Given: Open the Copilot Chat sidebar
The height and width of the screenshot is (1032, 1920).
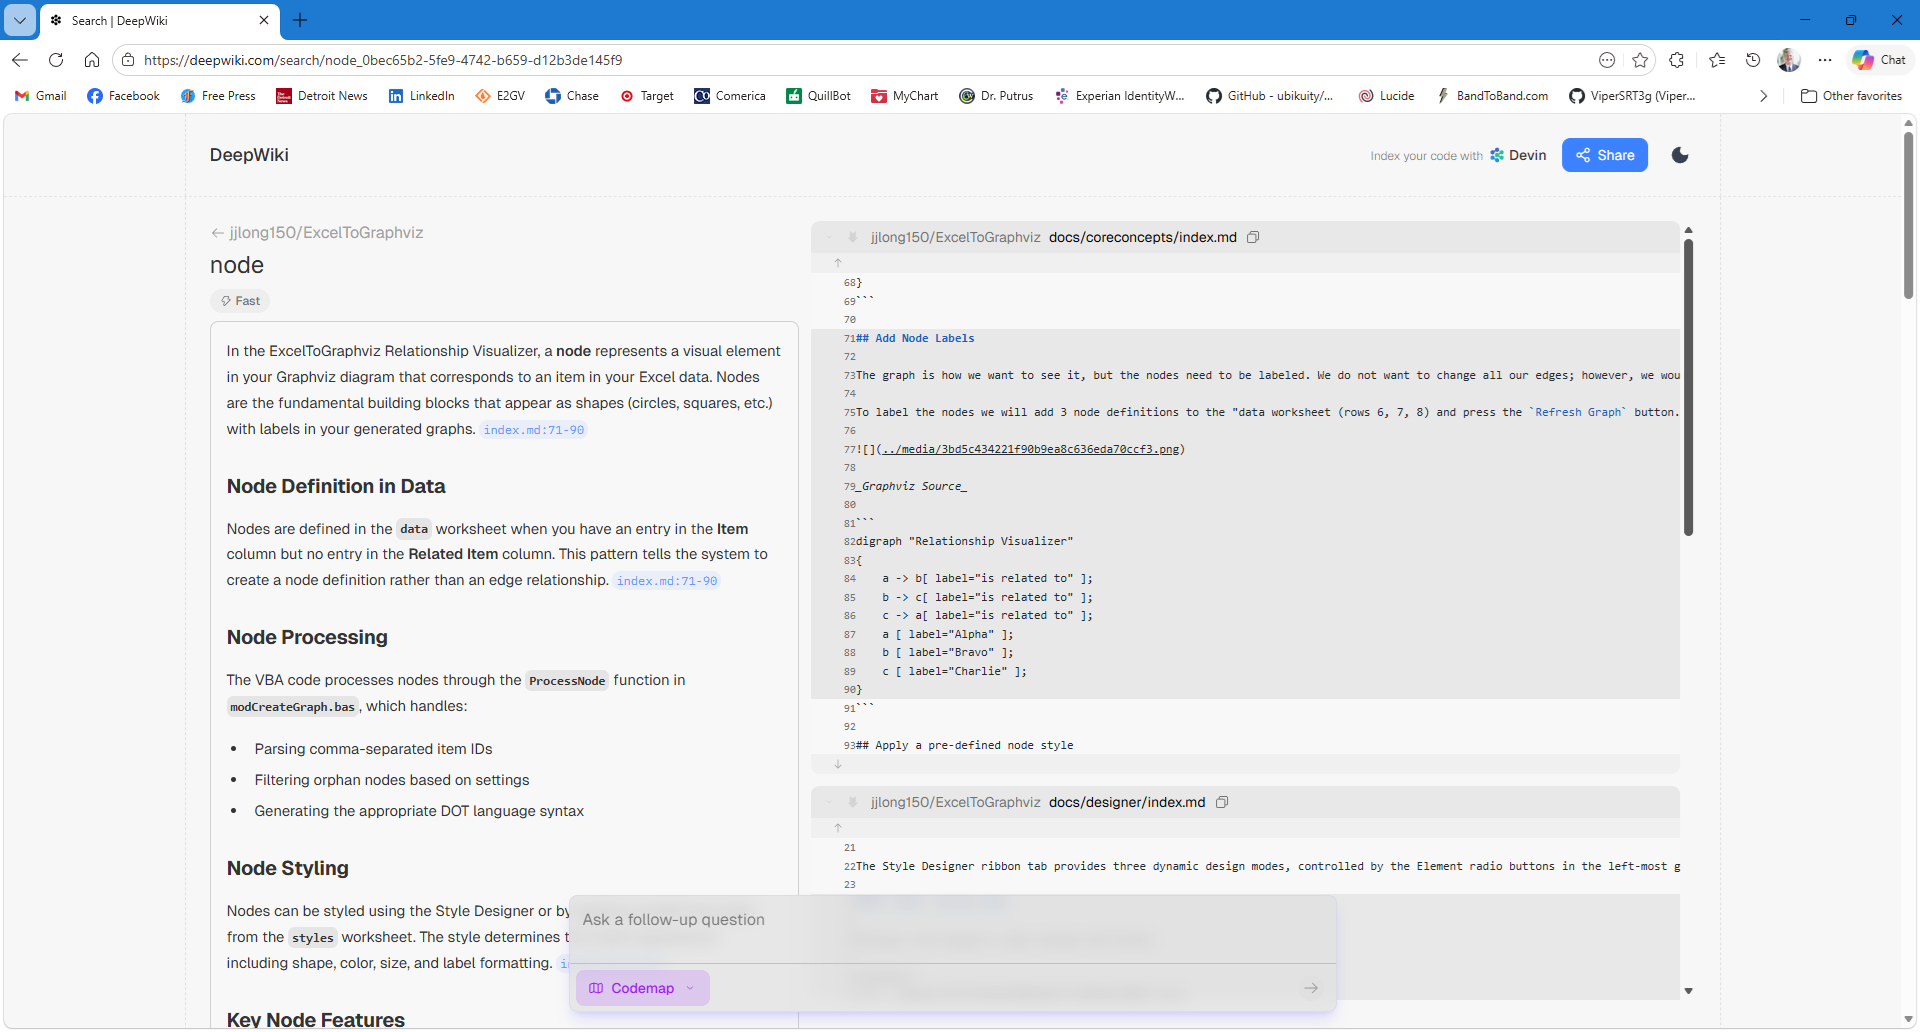Looking at the screenshot, I should coord(1879,60).
